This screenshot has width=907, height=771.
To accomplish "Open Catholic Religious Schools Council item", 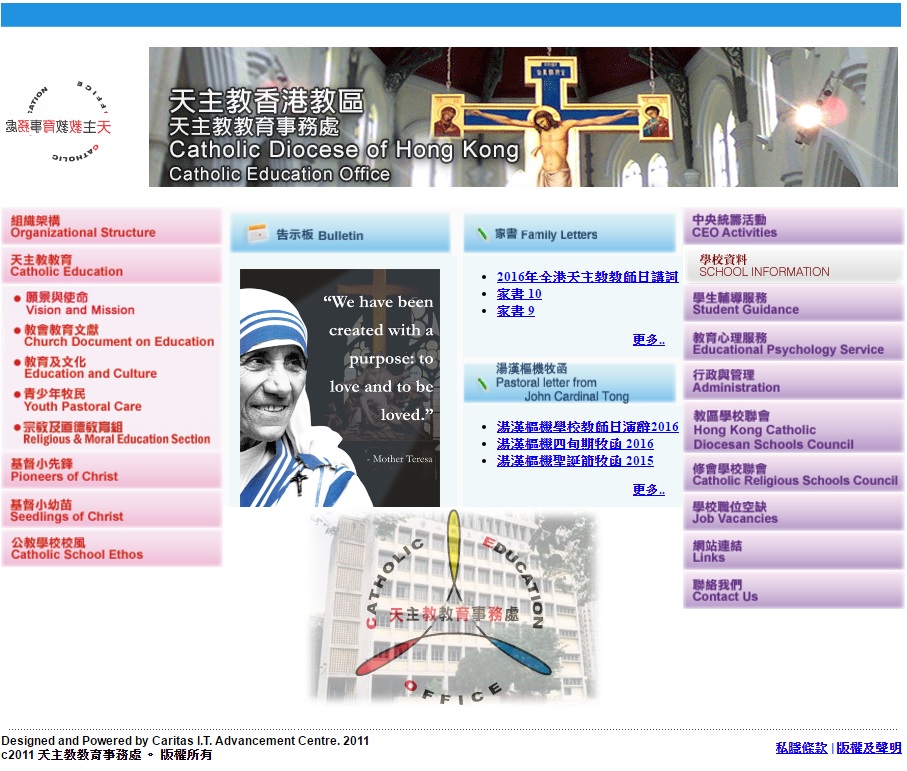I will (793, 474).
